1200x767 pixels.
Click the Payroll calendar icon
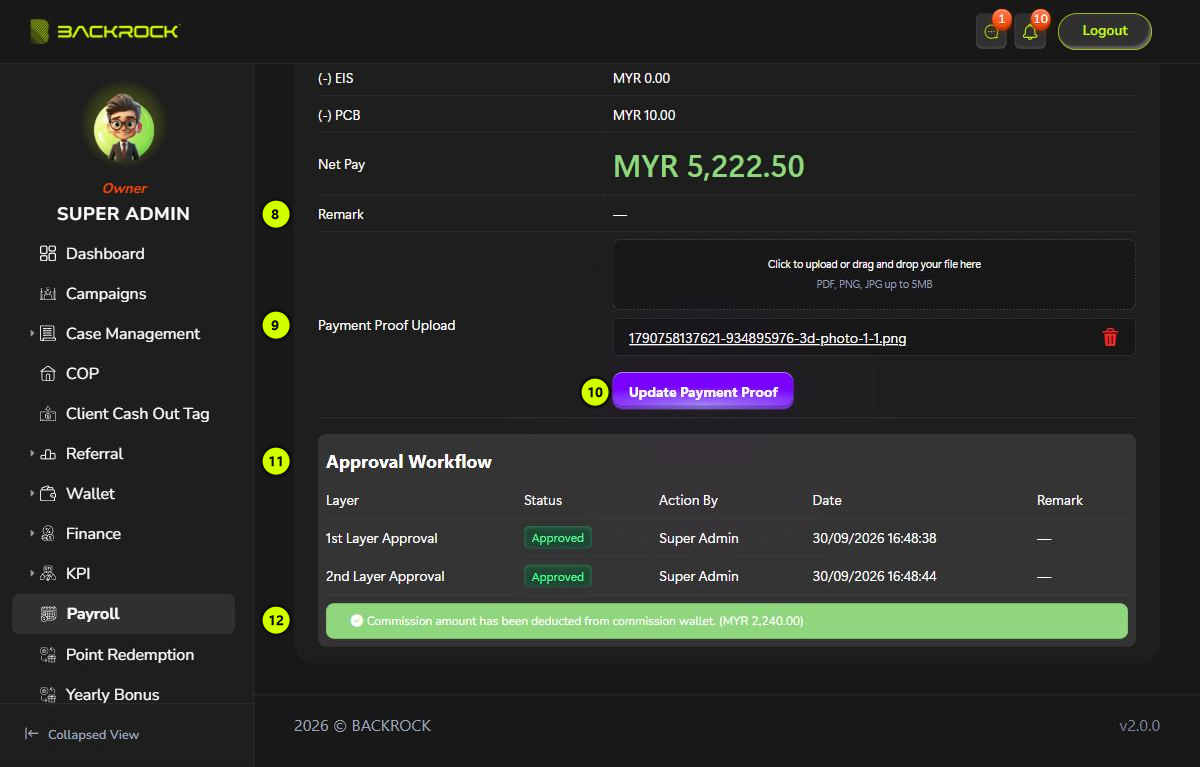tap(48, 614)
